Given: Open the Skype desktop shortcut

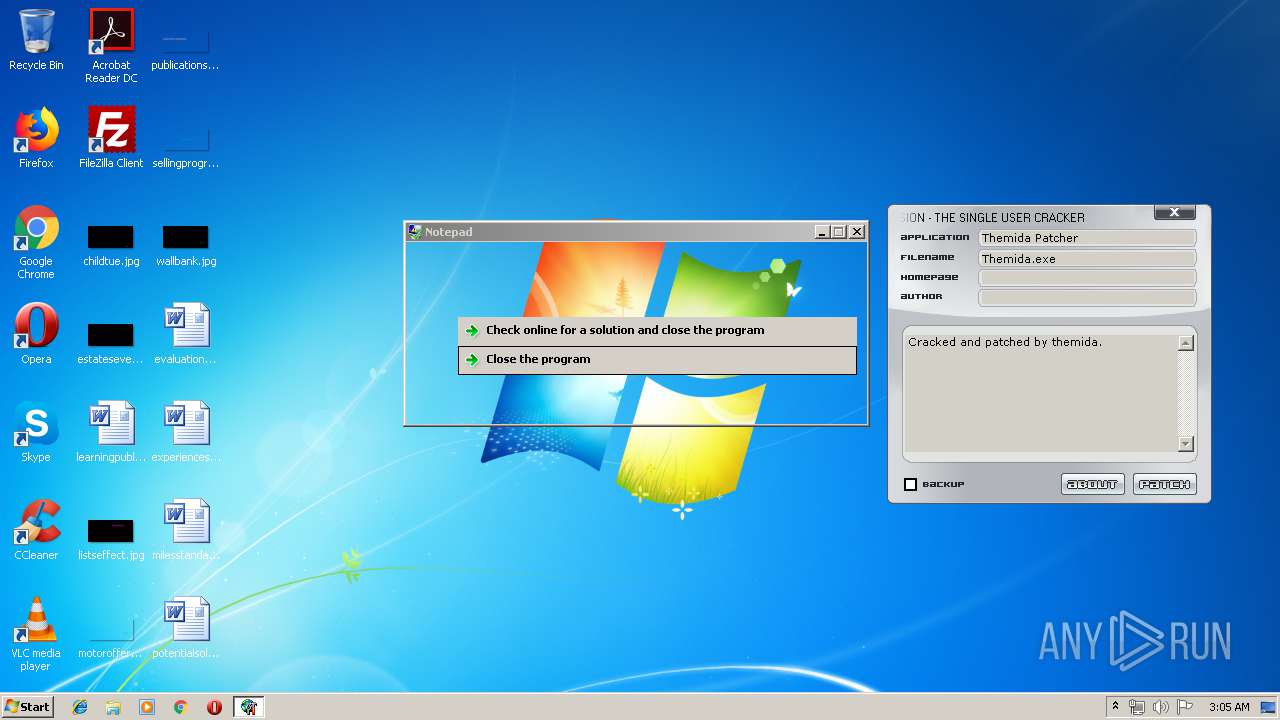Looking at the screenshot, I should coord(36,432).
